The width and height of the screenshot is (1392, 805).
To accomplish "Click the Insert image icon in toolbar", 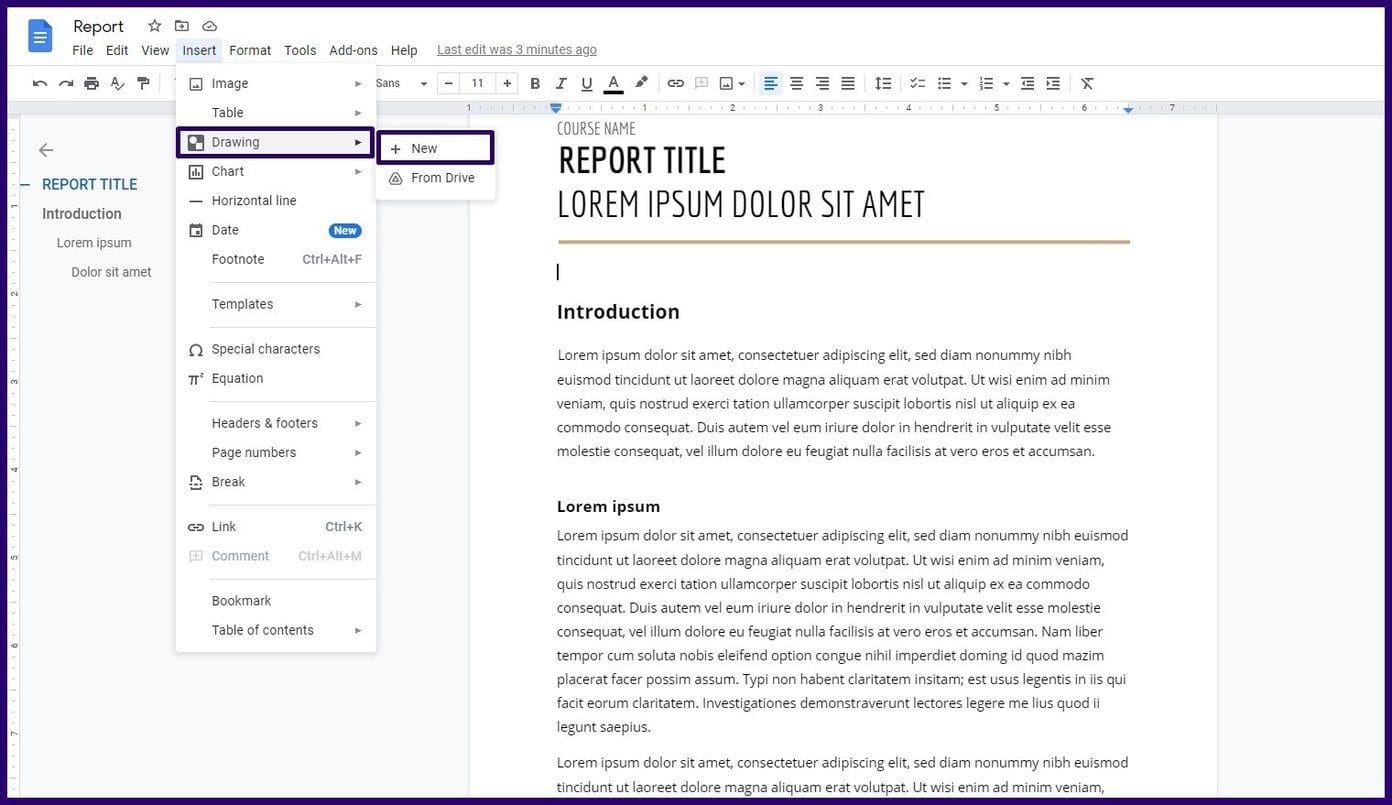I will pyautogui.click(x=726, y=83).
